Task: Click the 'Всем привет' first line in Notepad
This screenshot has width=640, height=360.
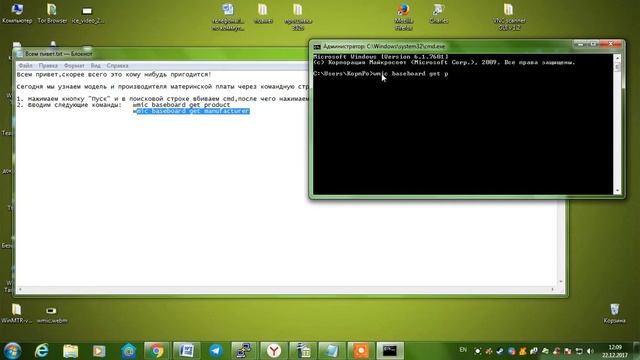Action: pyautogui.click(x=114, y=75)
